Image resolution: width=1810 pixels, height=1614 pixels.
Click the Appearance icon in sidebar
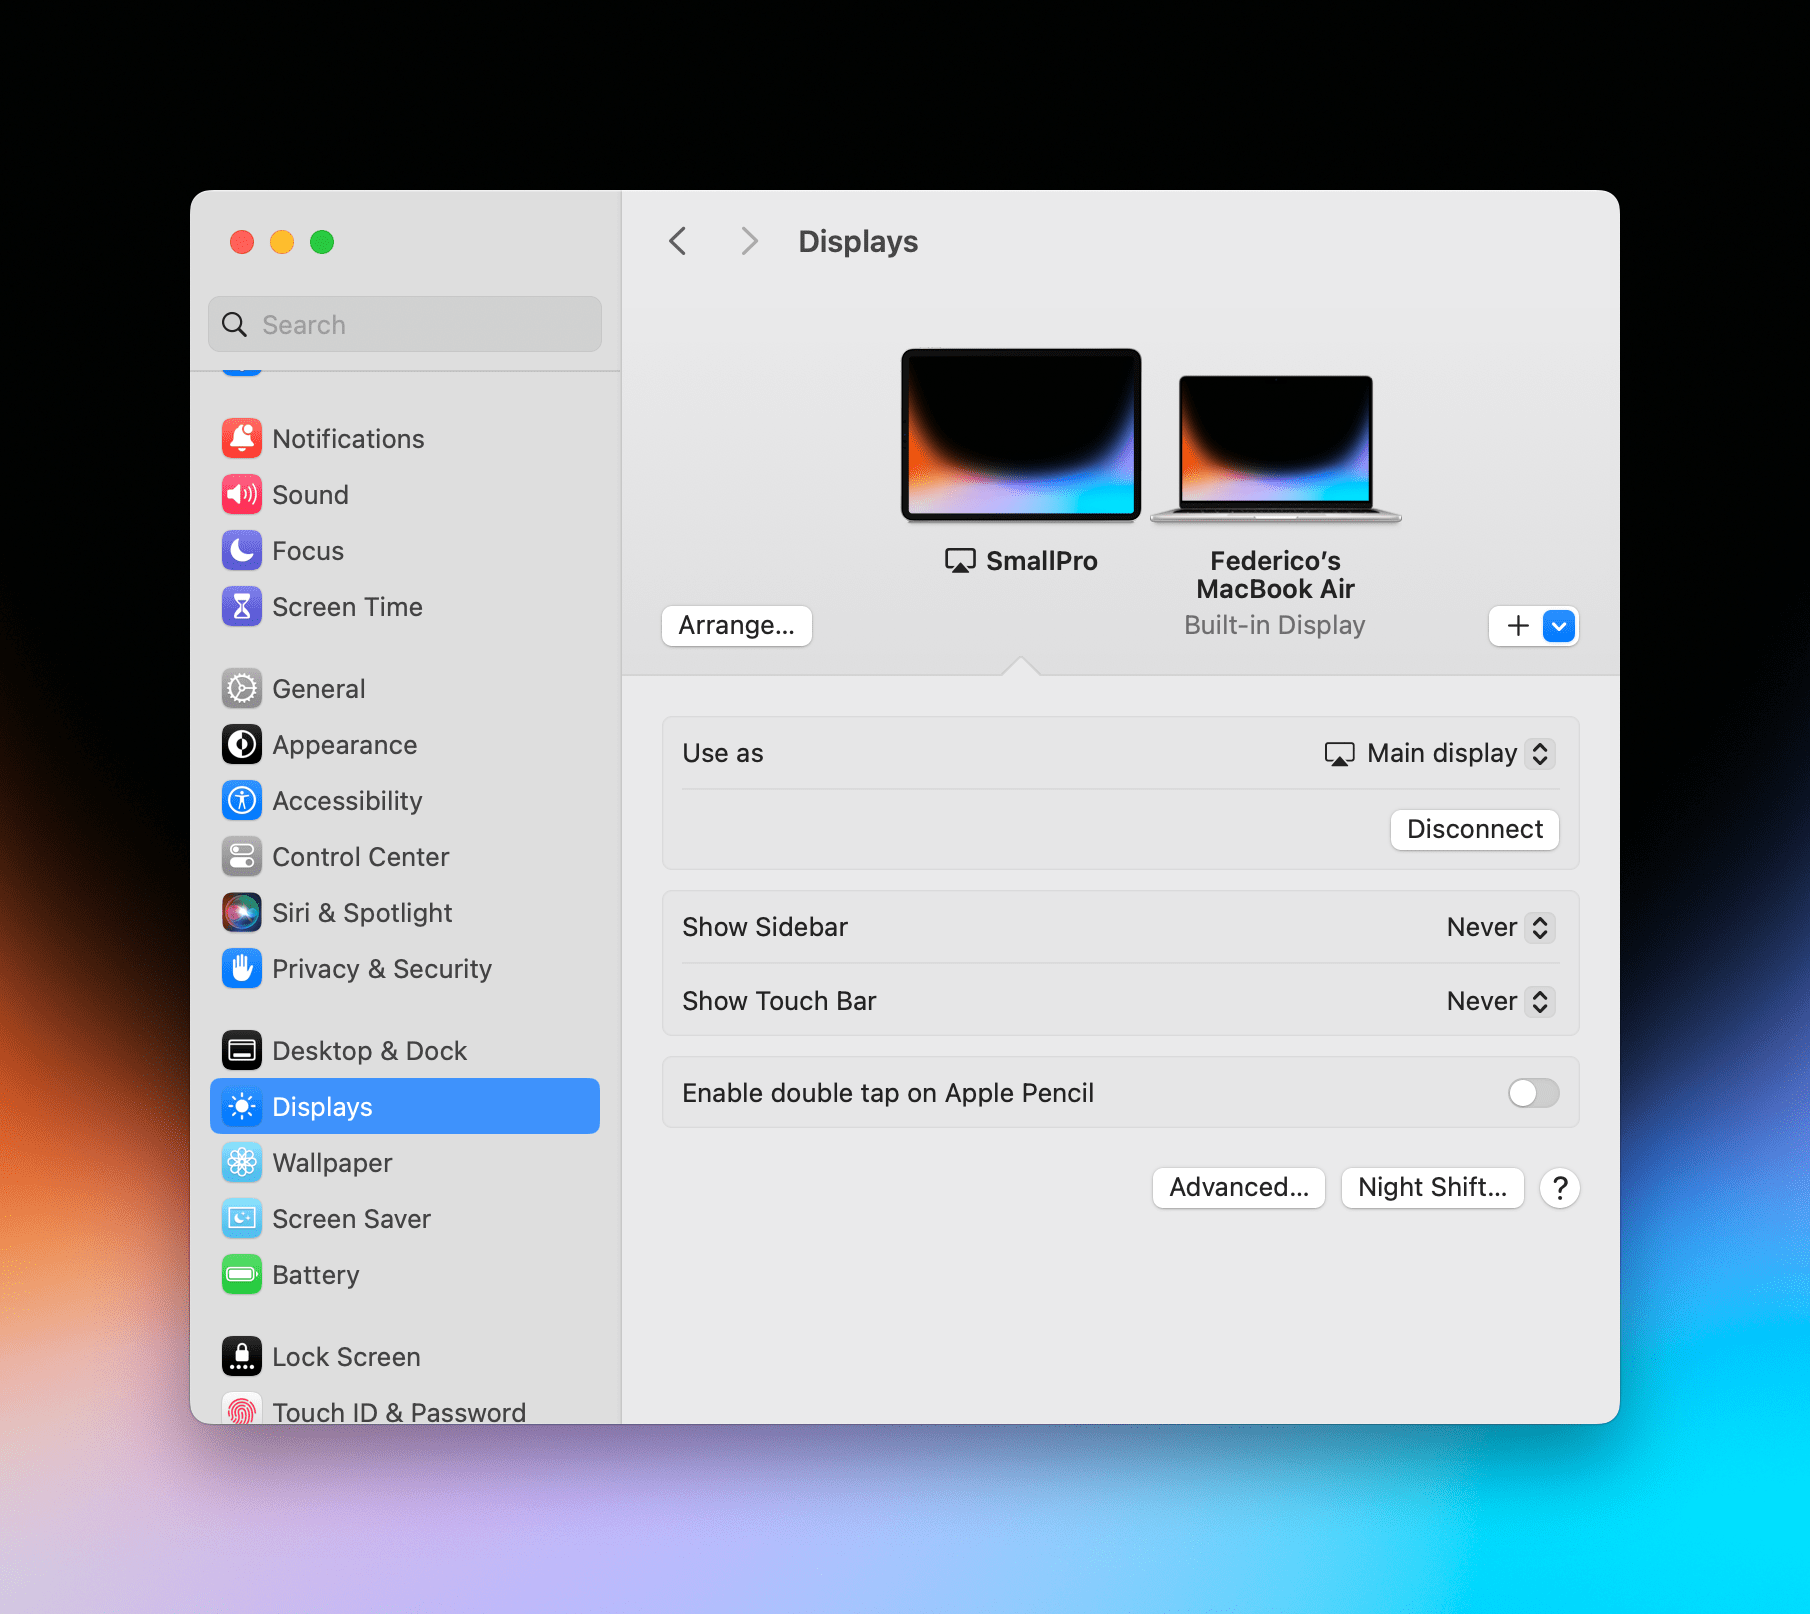(x=242, y=744)
